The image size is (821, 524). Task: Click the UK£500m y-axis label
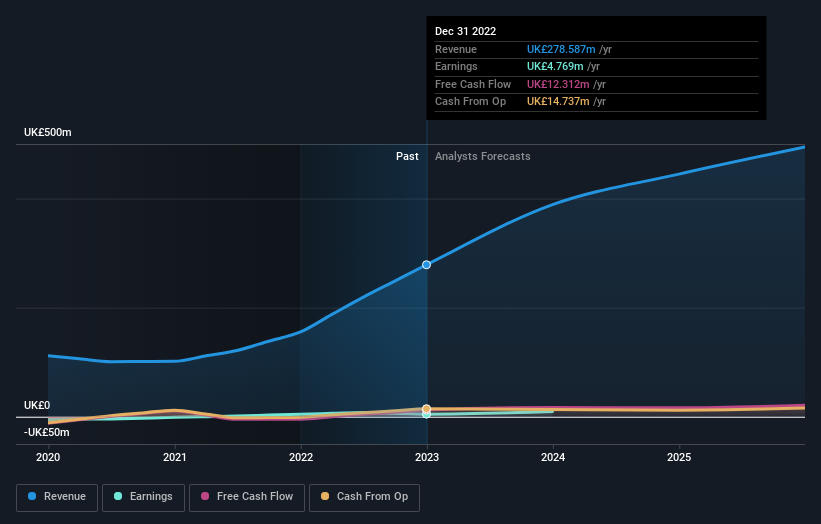(48, 132)
